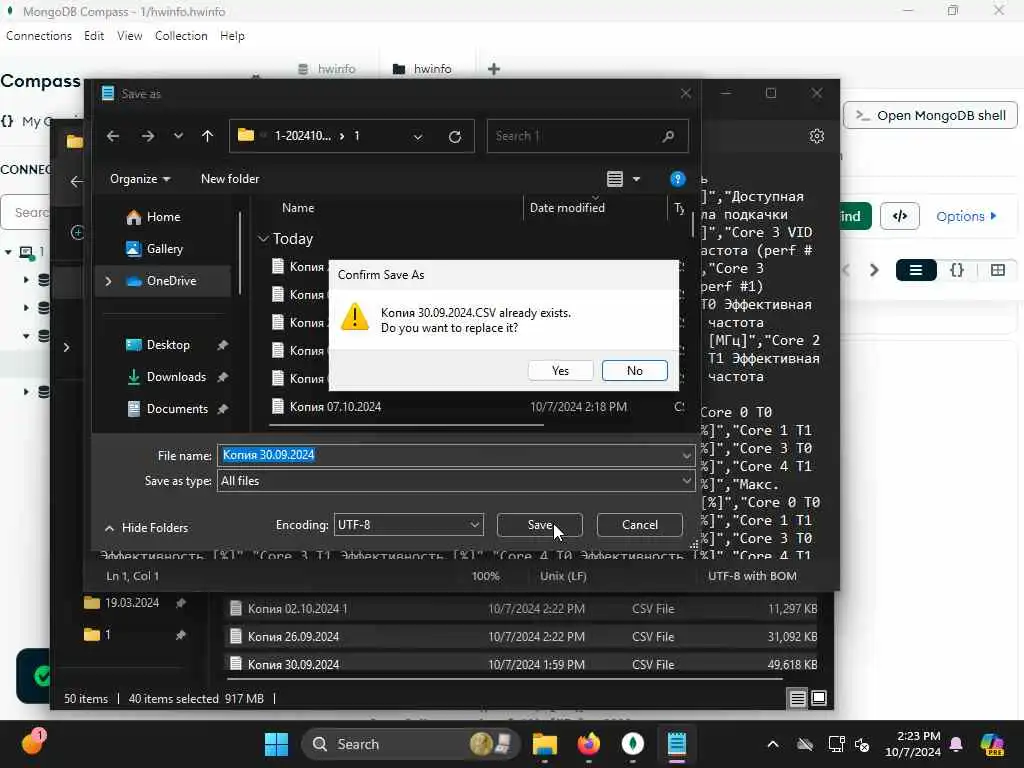1024x768 pixels.
Task: Open Windows Start menu
Action: (x=276, y=744)
